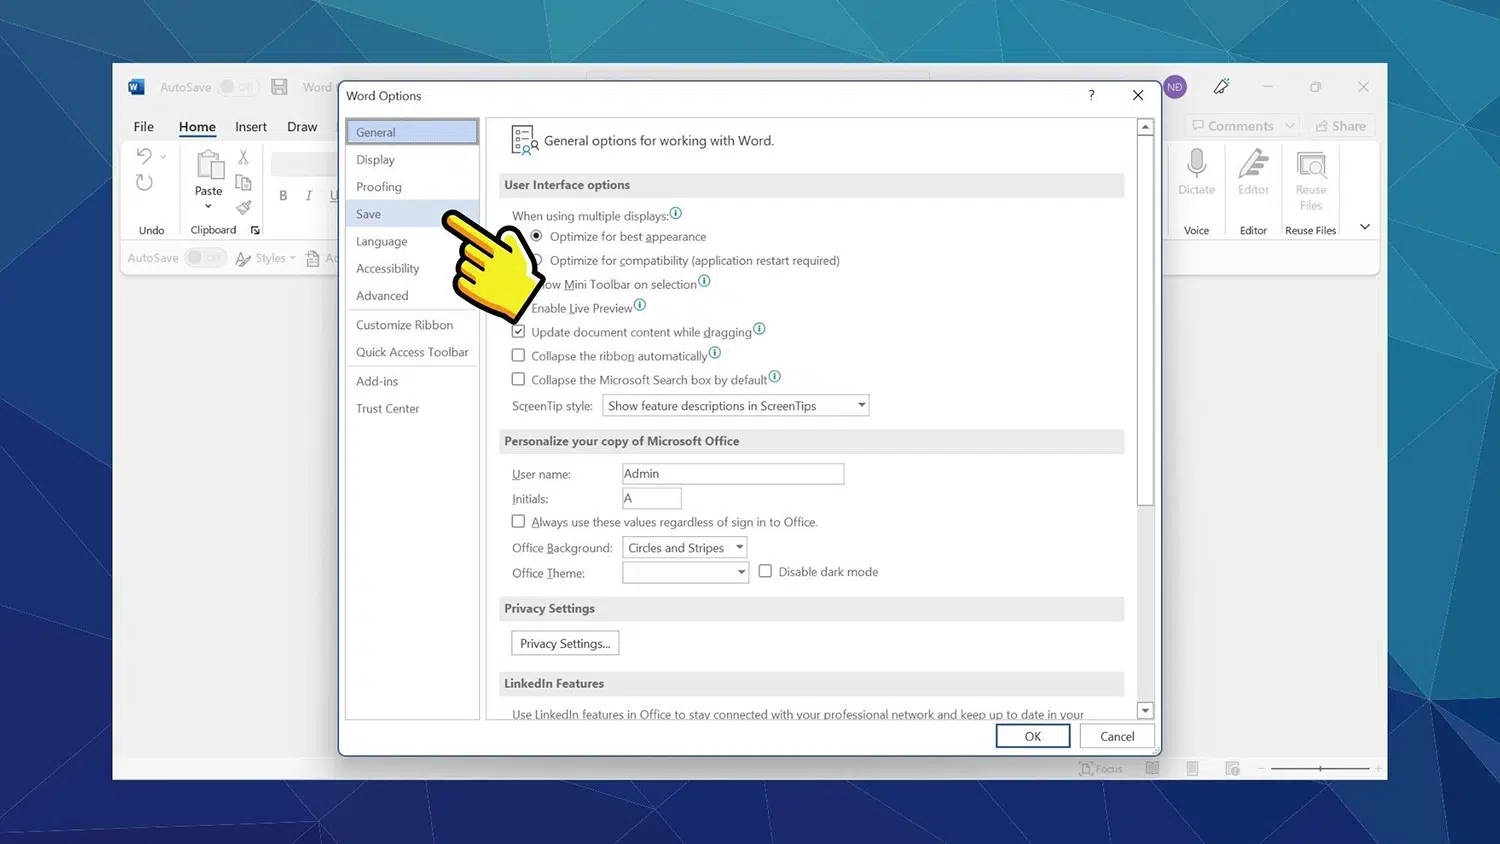Select Display in Word Options sidebar
Viewport: 1500px width, 844px height.
[412, 159]
